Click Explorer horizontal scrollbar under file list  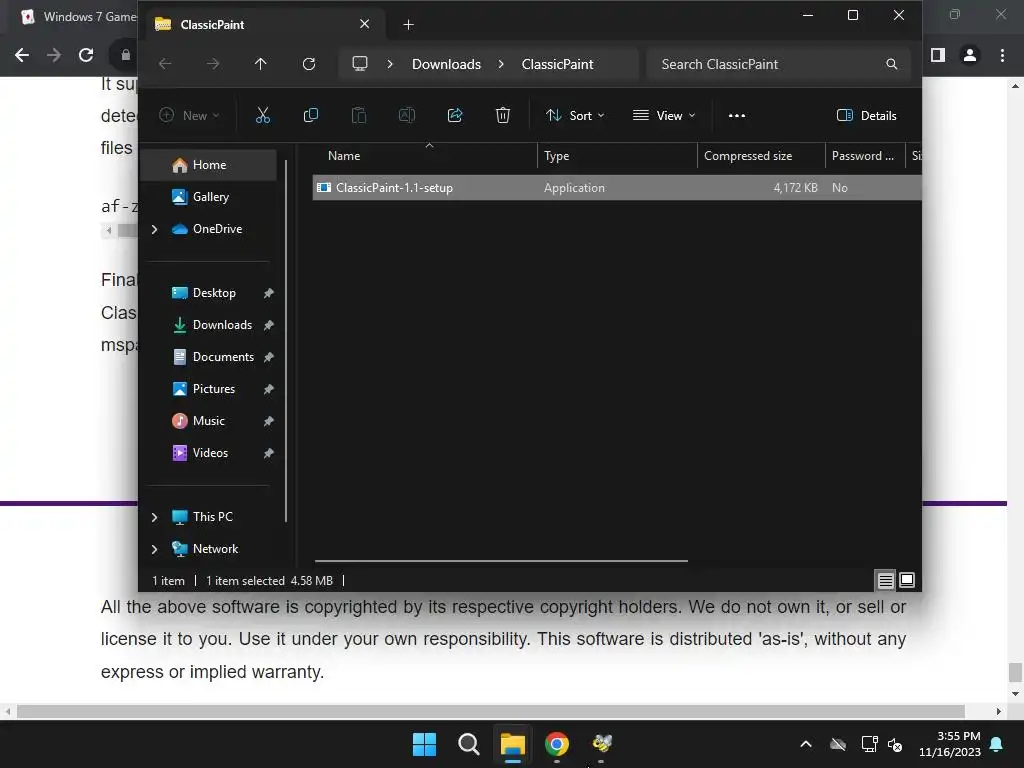(x=501, y=560)
